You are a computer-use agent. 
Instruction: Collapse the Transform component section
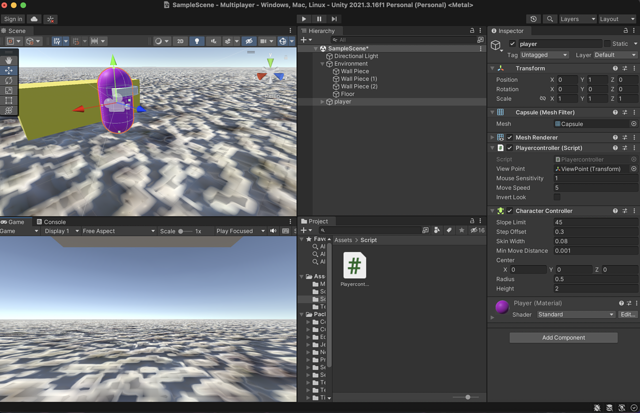pos(493,68)
